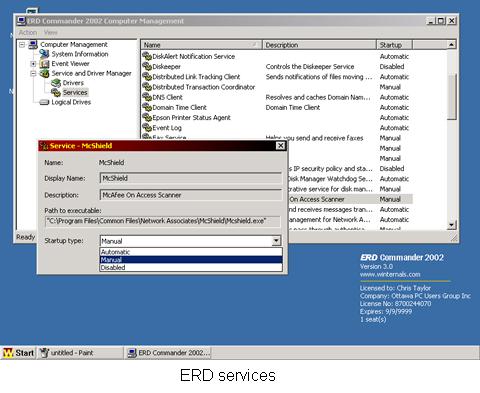This screenshot has height=393, width=480.
Task: Click the untitled - Paint taskbar icon
Action: (44, 353)
